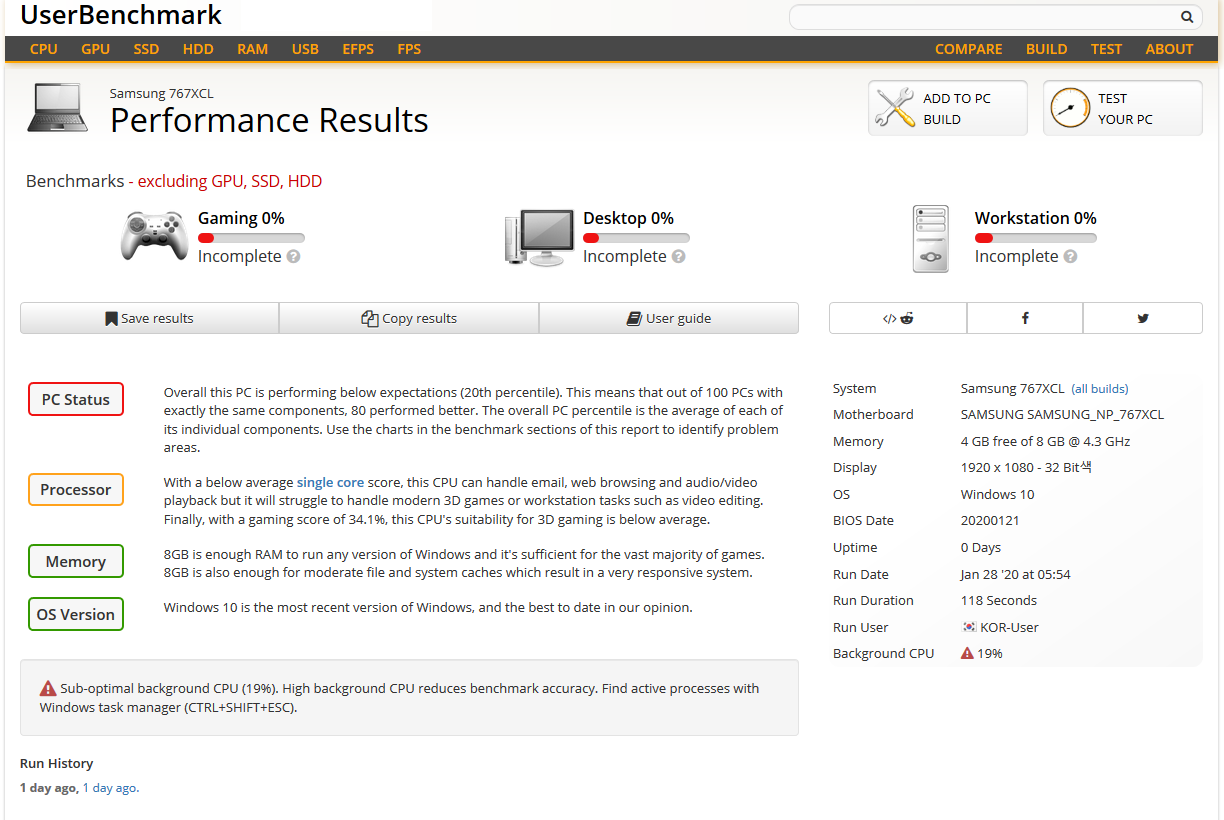Click the Windows 10 OS value
1224x820 pixels.
click(997, 494)
